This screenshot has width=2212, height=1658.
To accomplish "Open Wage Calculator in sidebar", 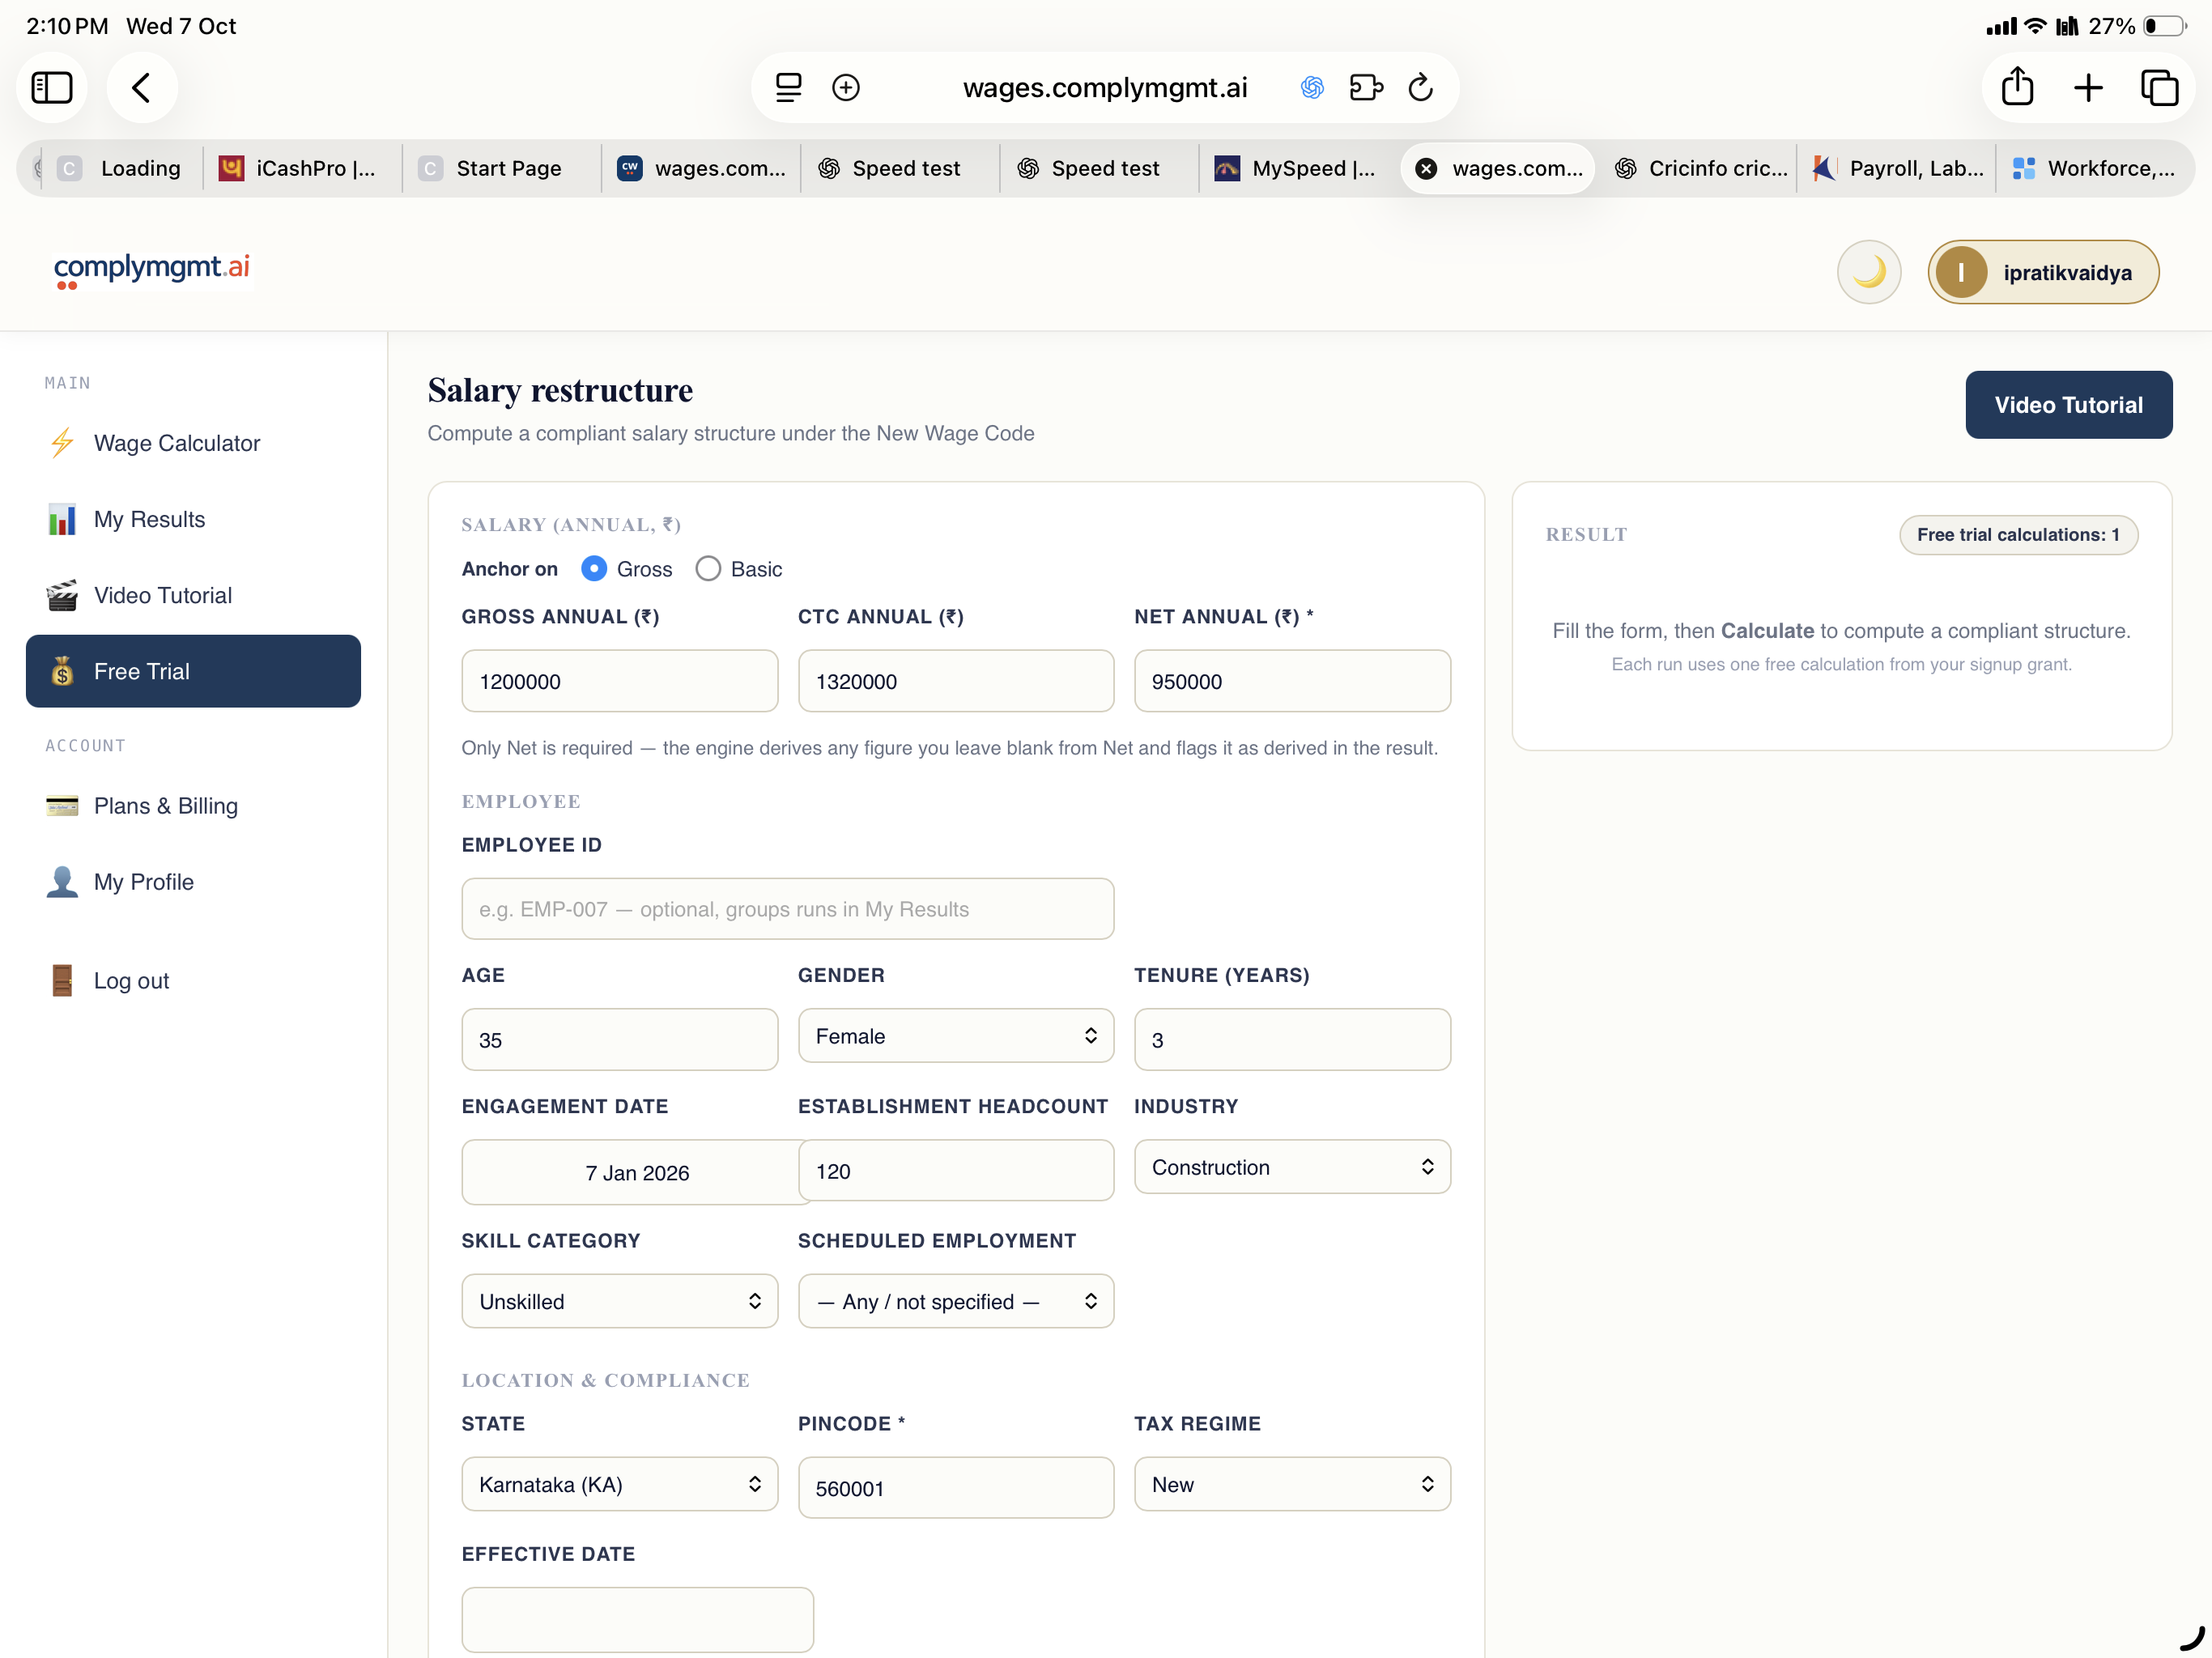I will (193, 443).
